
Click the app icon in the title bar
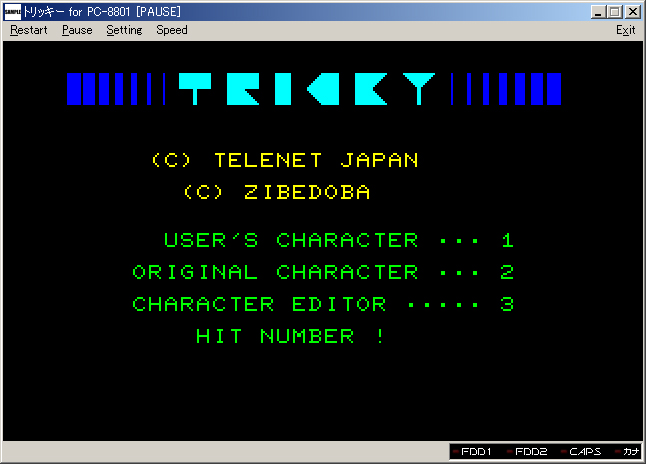(12, 12)
